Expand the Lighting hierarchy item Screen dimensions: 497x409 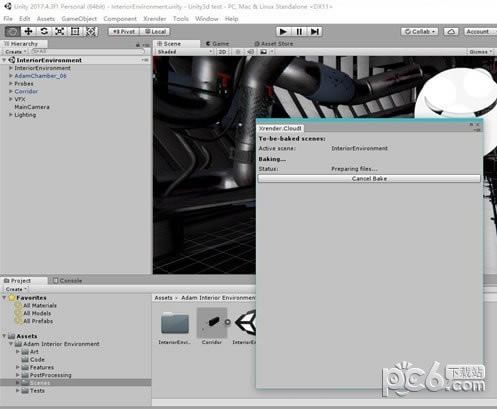[11, 115]
